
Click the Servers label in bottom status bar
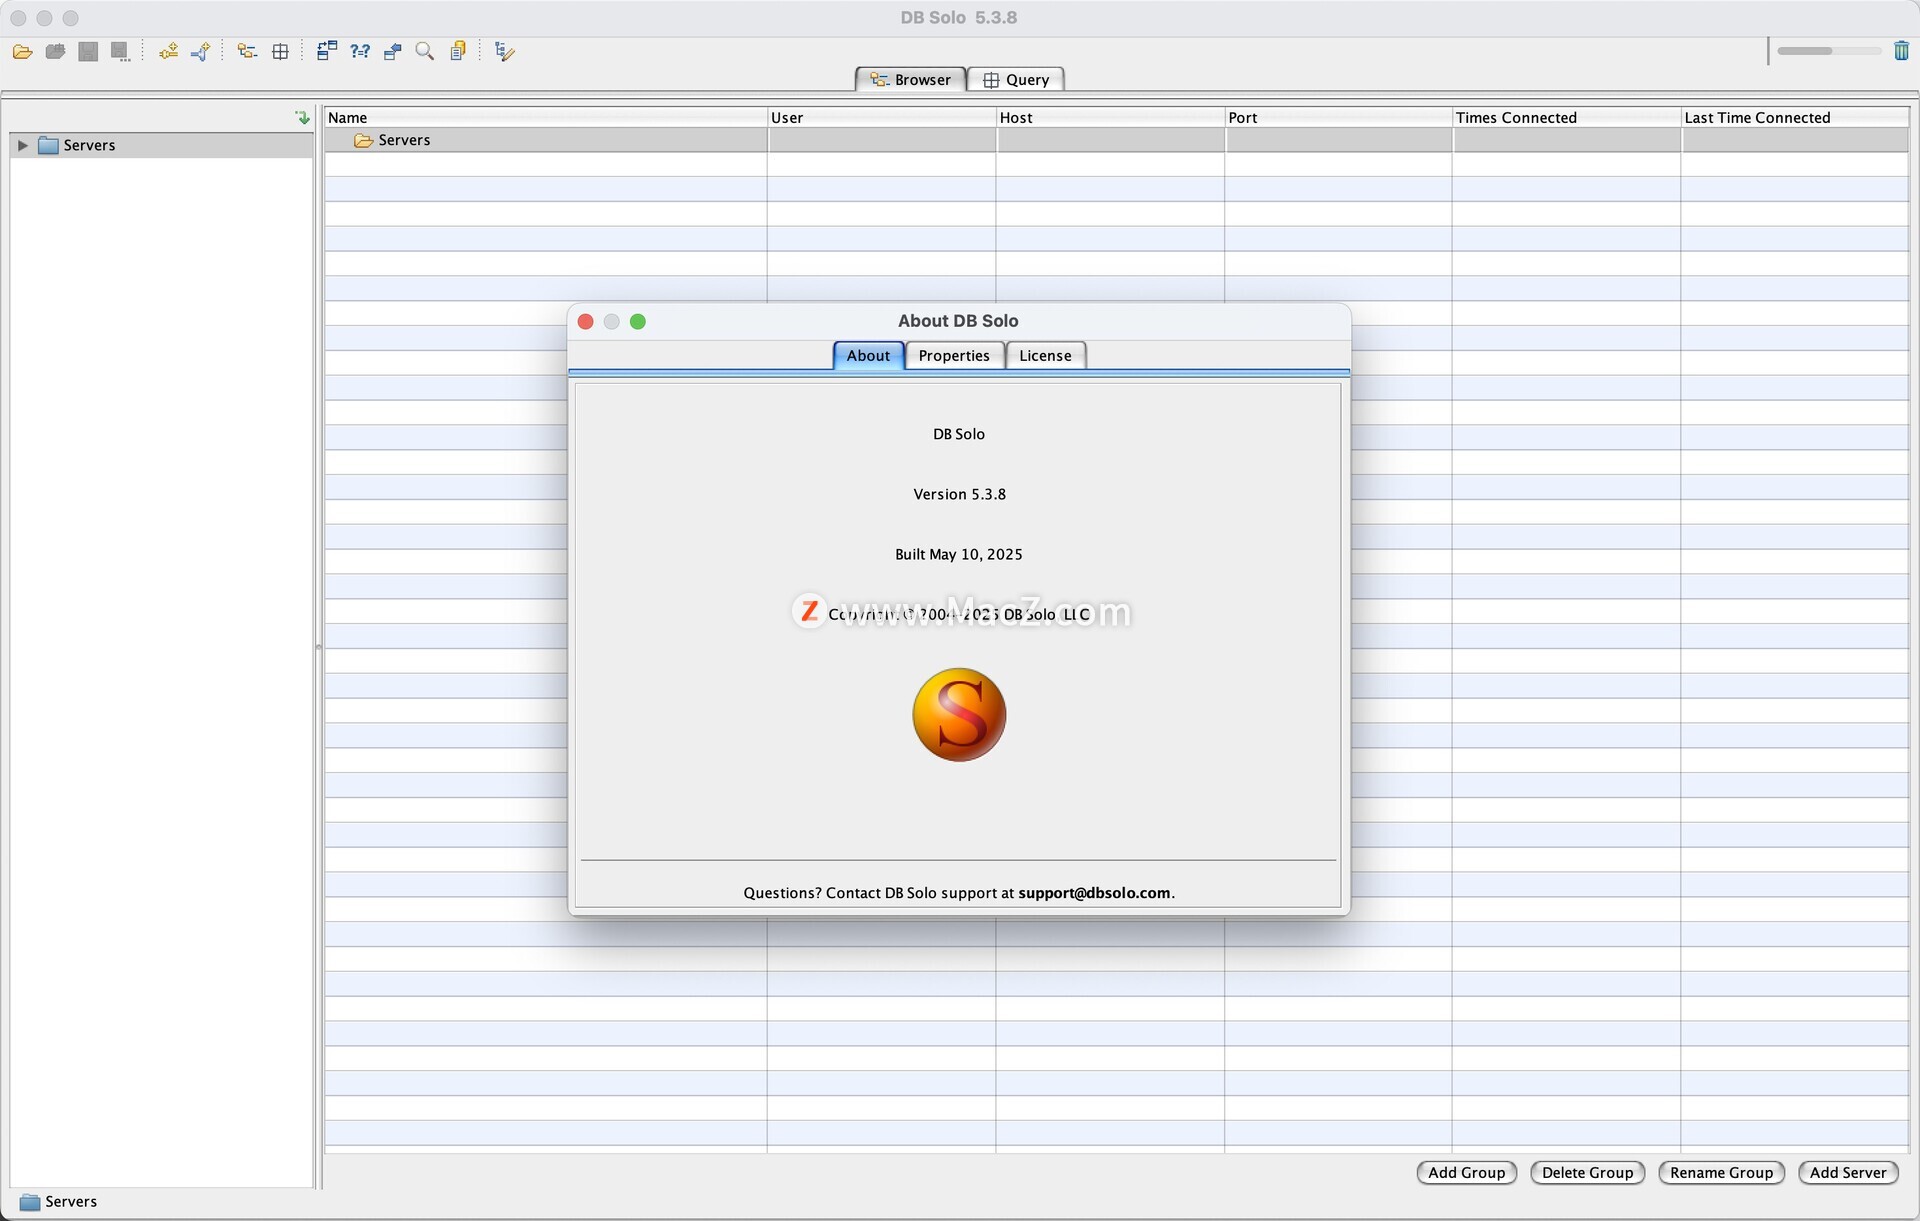[x=71, y=1202]
